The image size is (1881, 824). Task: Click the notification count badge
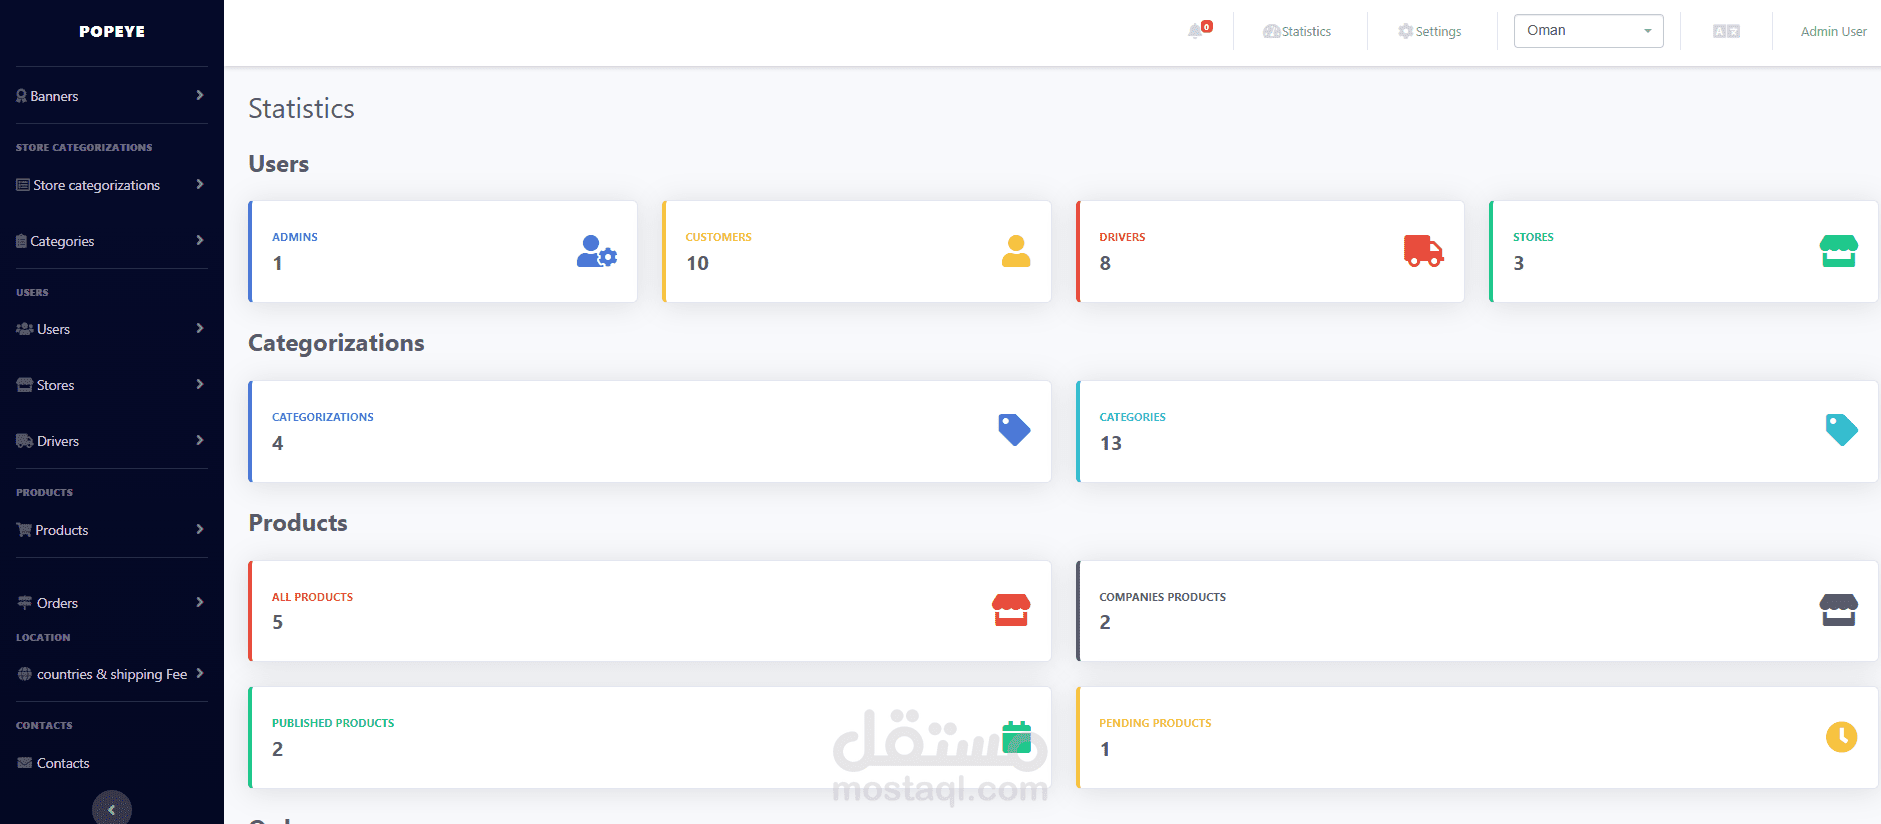pyautogui.click(x=1207, y=27)
